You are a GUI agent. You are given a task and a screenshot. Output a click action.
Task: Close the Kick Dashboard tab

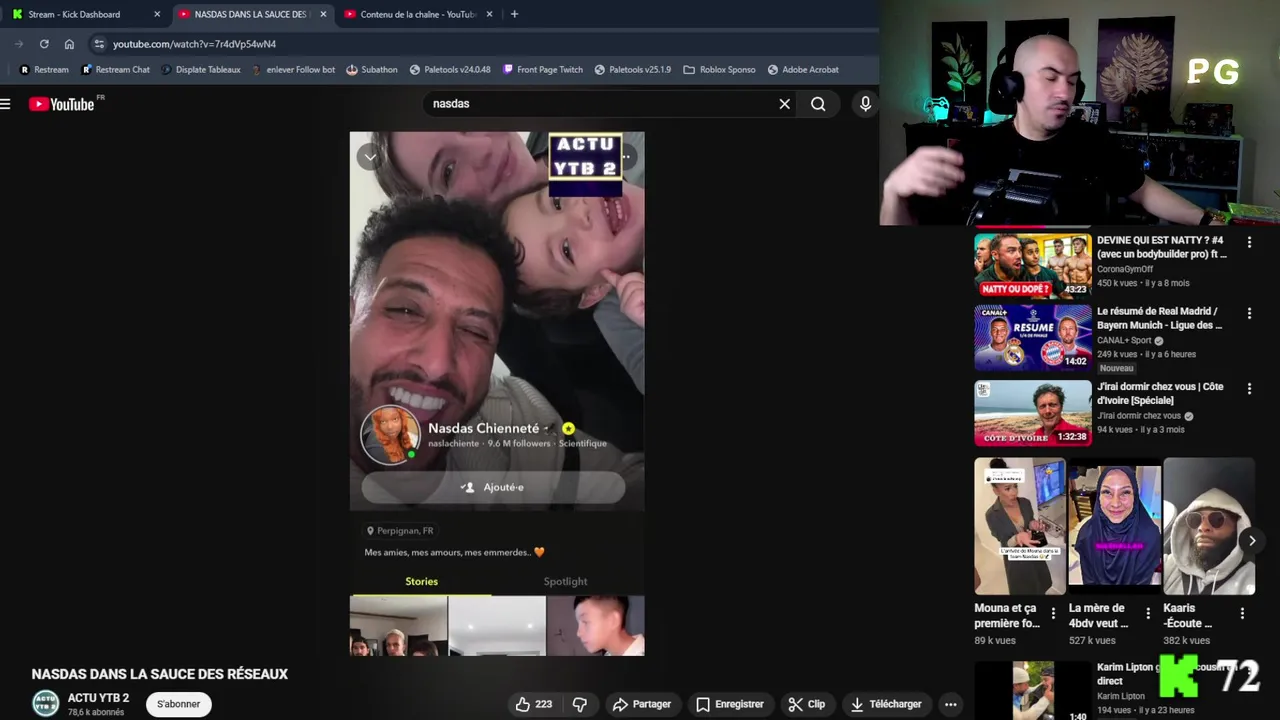pos(157,14)
